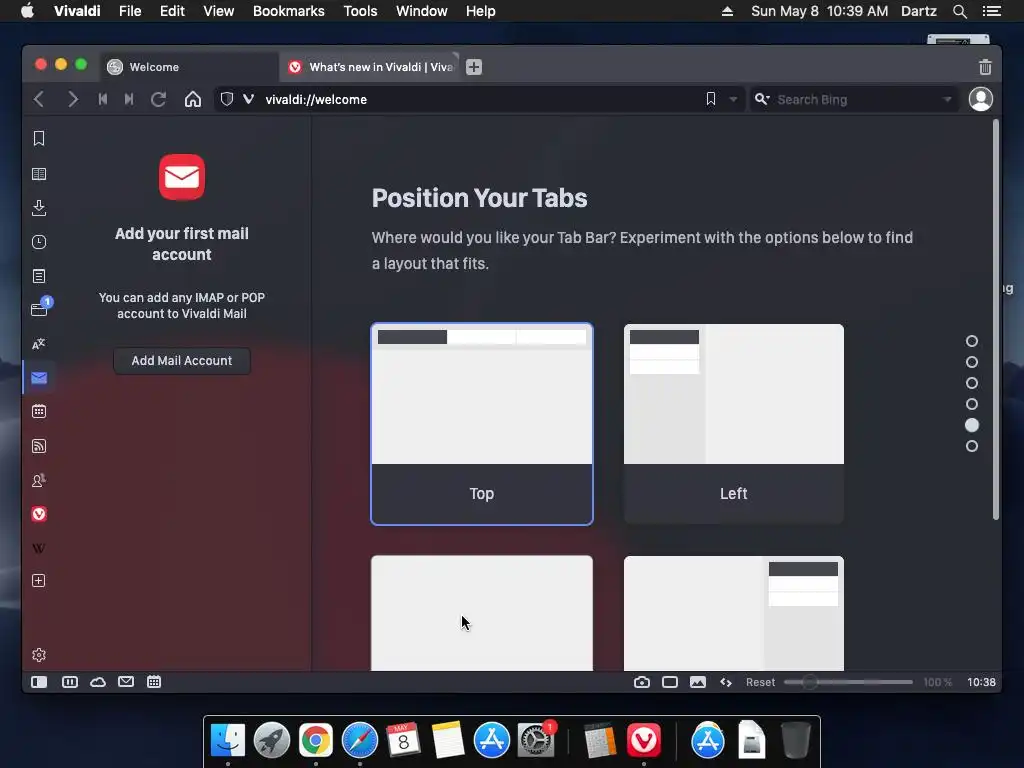Add a new web panel
1024x768 pixels.
click(x=39, y=581)
